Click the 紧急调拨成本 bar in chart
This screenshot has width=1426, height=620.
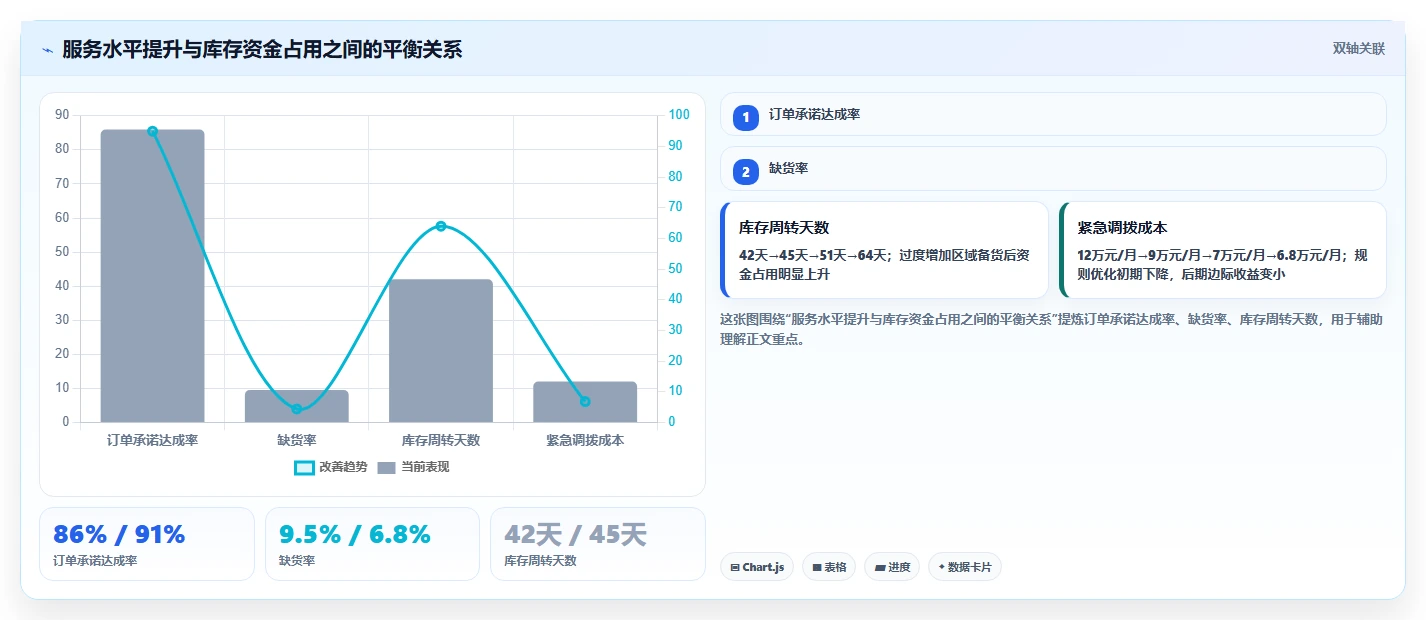coord(585,402)
